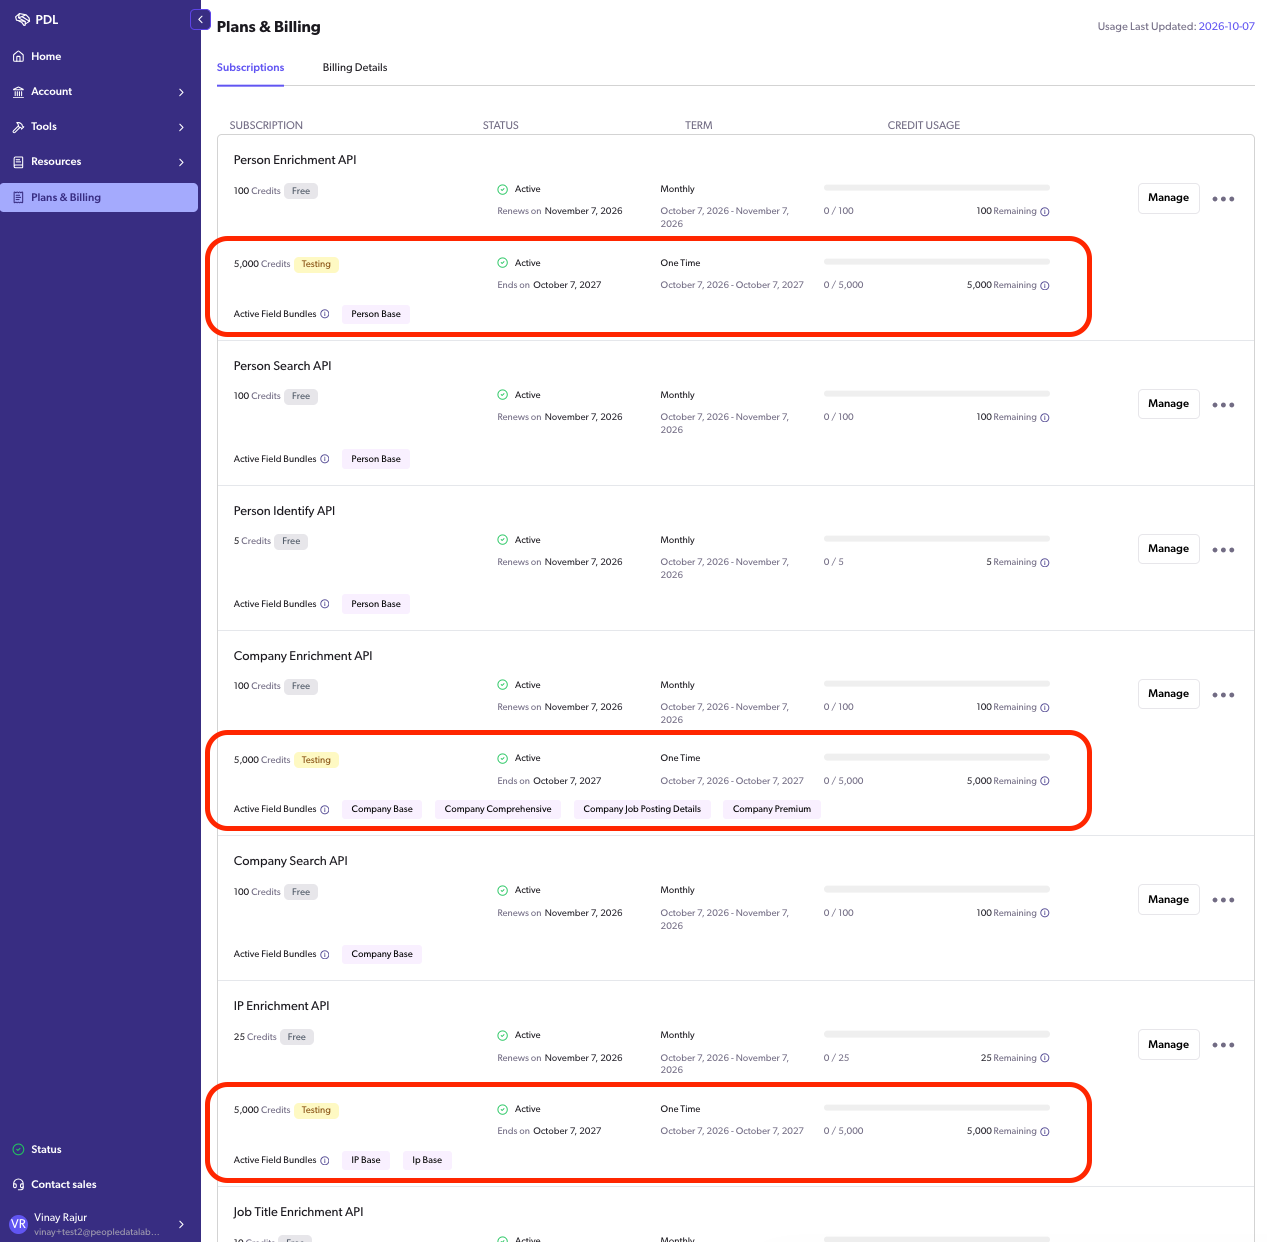
Task: Manage the IP Enrichment API subscription
Action: click(1168, 1045)
